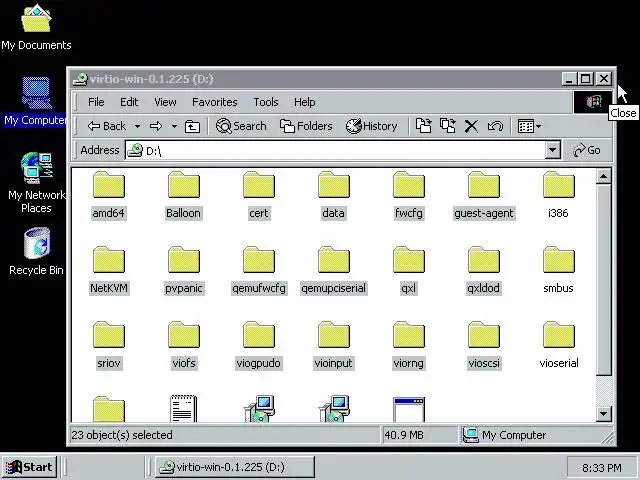Open the Back history dropdown arrow
Screen dimensions: 640x480
(x=138, y=127)
